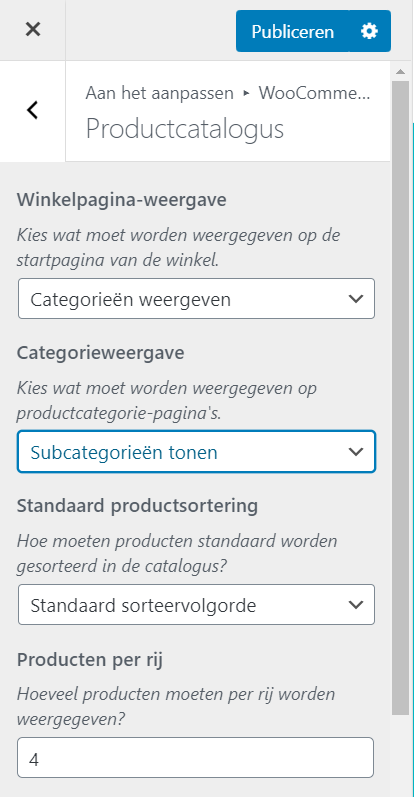This screenshot has width=414, height=797.
Task: Click the description about startpagina van de winkel
Action: coord(179,249)
